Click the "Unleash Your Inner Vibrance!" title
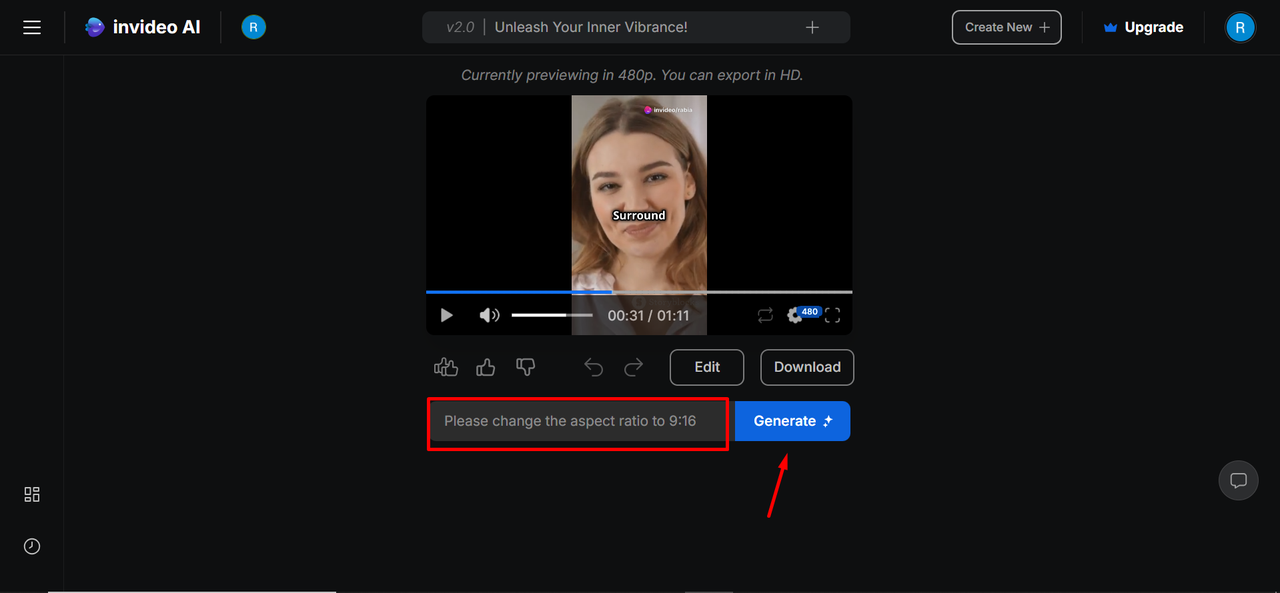The image size is (1280, 593). 591,27
